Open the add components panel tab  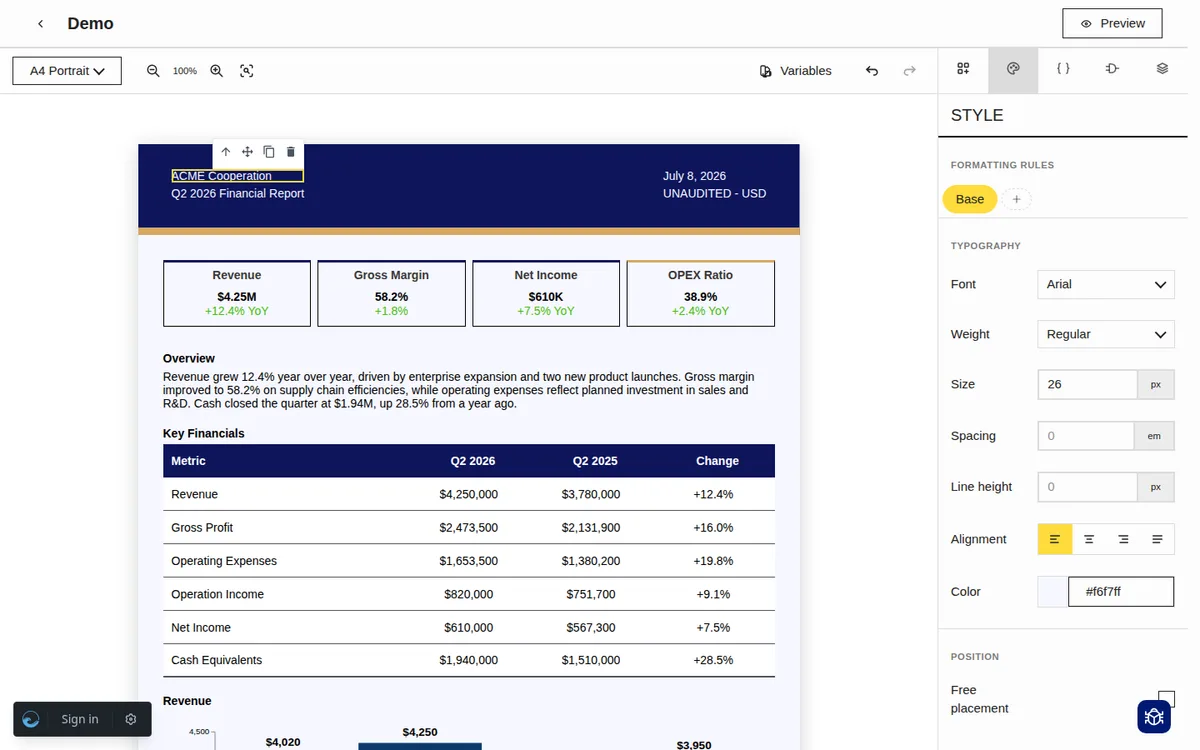click(963, 69)
